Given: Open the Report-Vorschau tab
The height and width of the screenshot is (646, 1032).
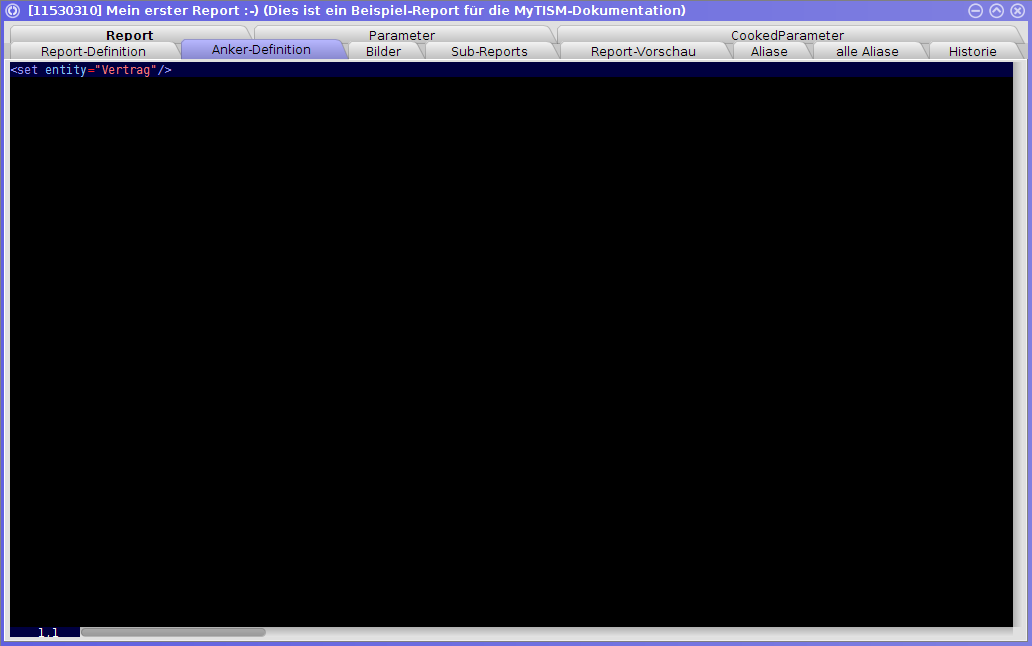Looking at the screenshot, I should click(645, 51).
